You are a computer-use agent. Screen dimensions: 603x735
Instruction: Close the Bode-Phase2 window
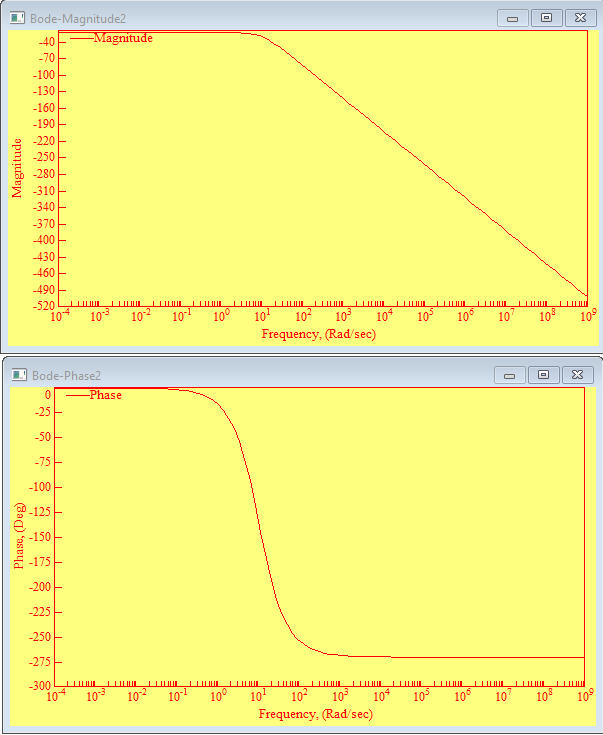(577, 375)
